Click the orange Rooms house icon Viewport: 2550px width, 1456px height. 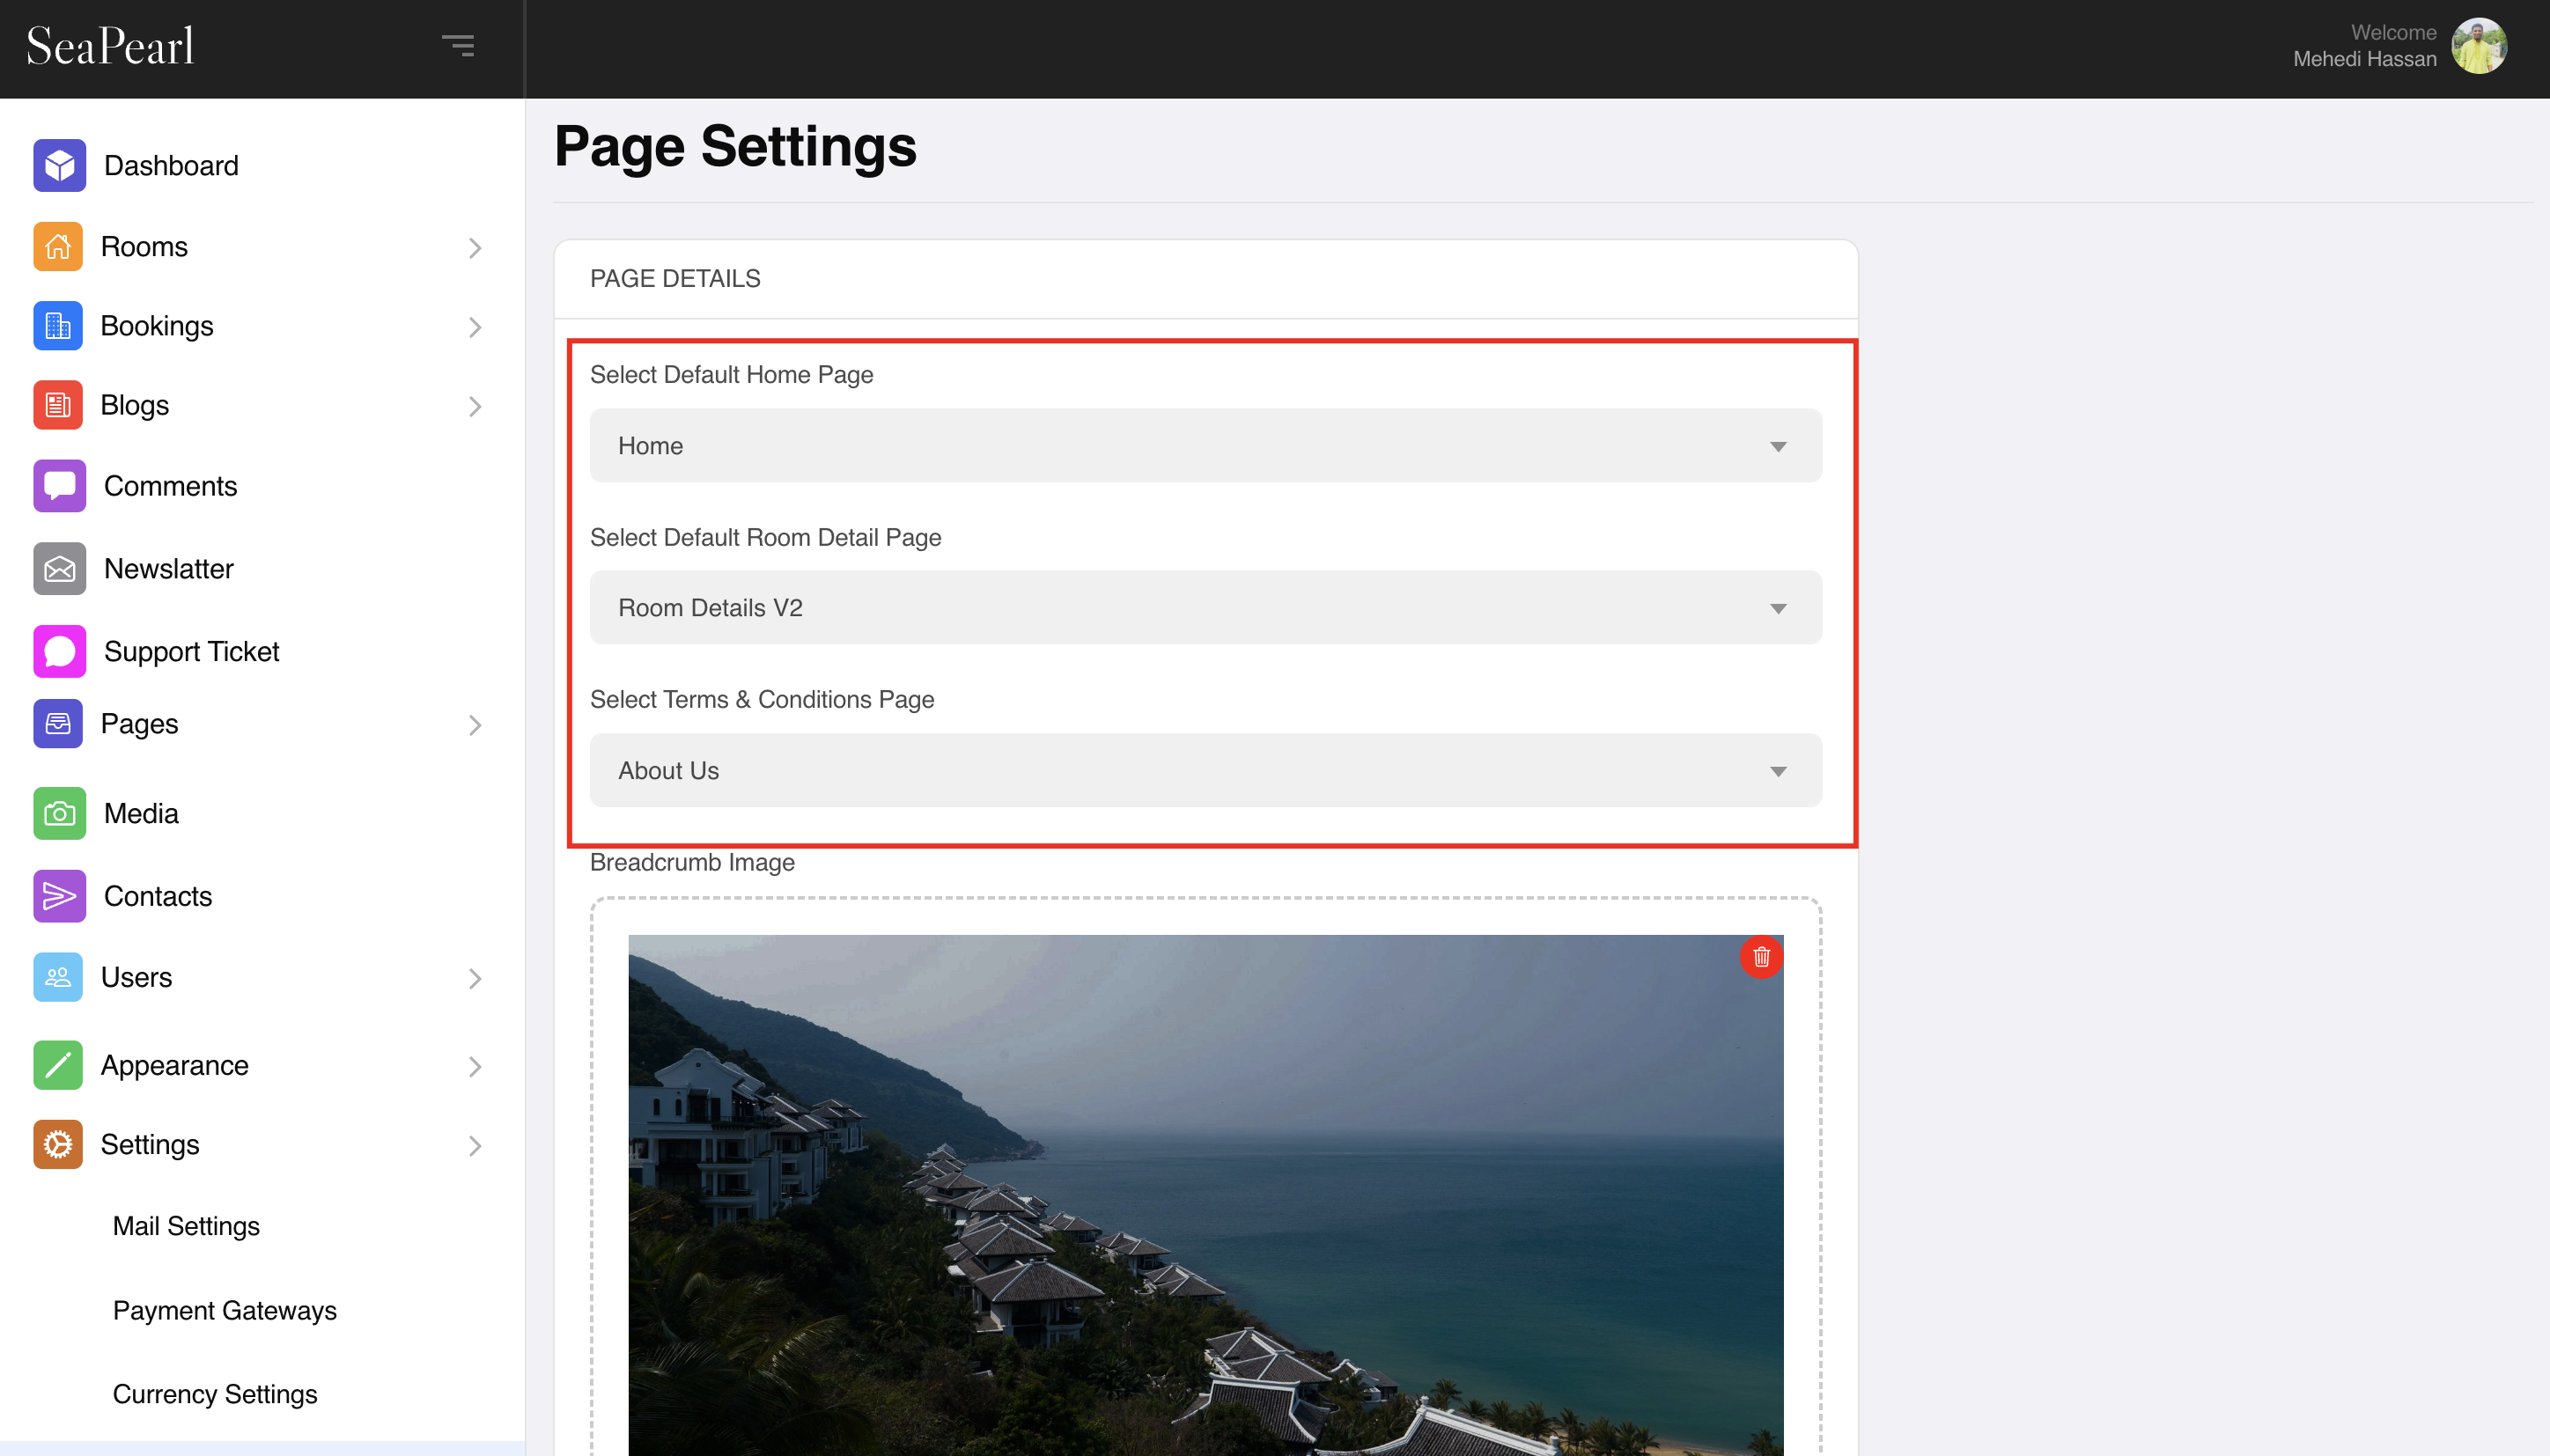click(58, 246)
